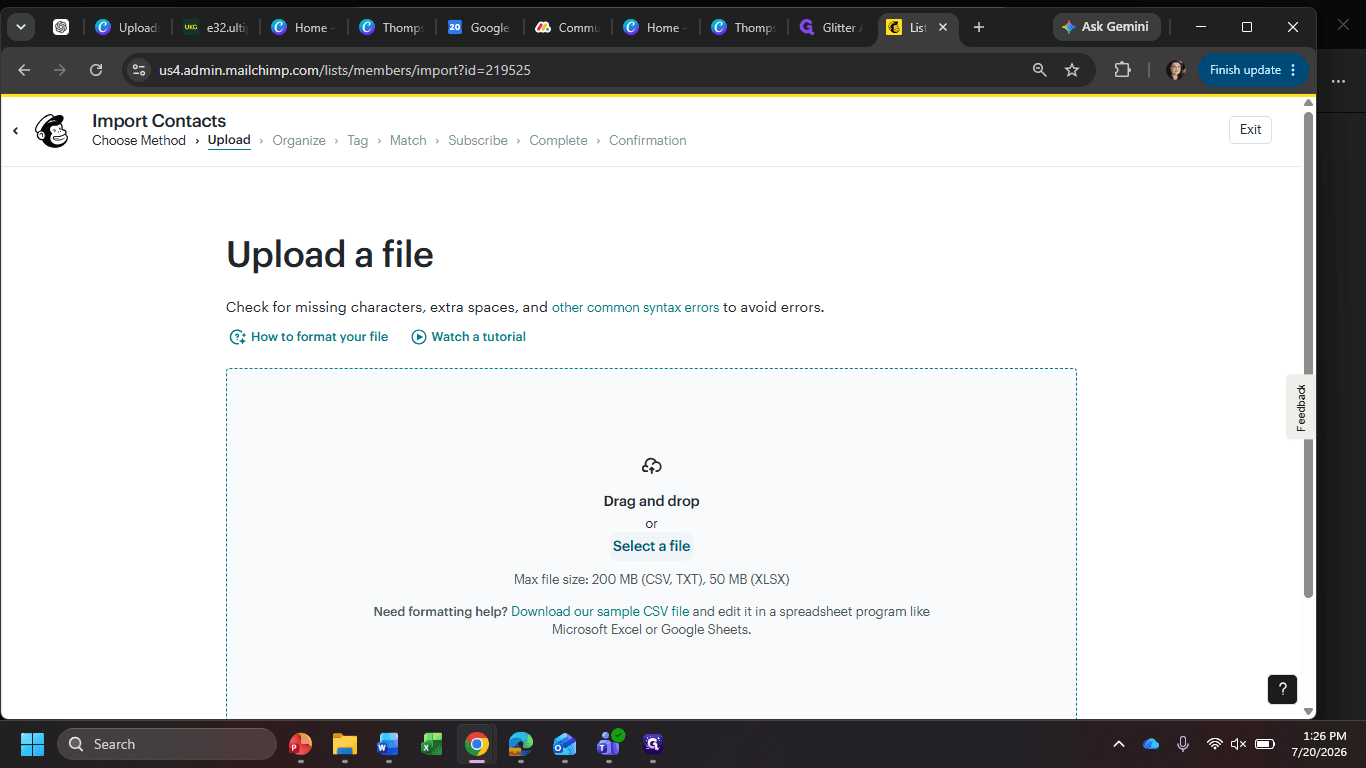Open a new browser tab
Viewport: 1366px width, 768px height.
[979, 28]
